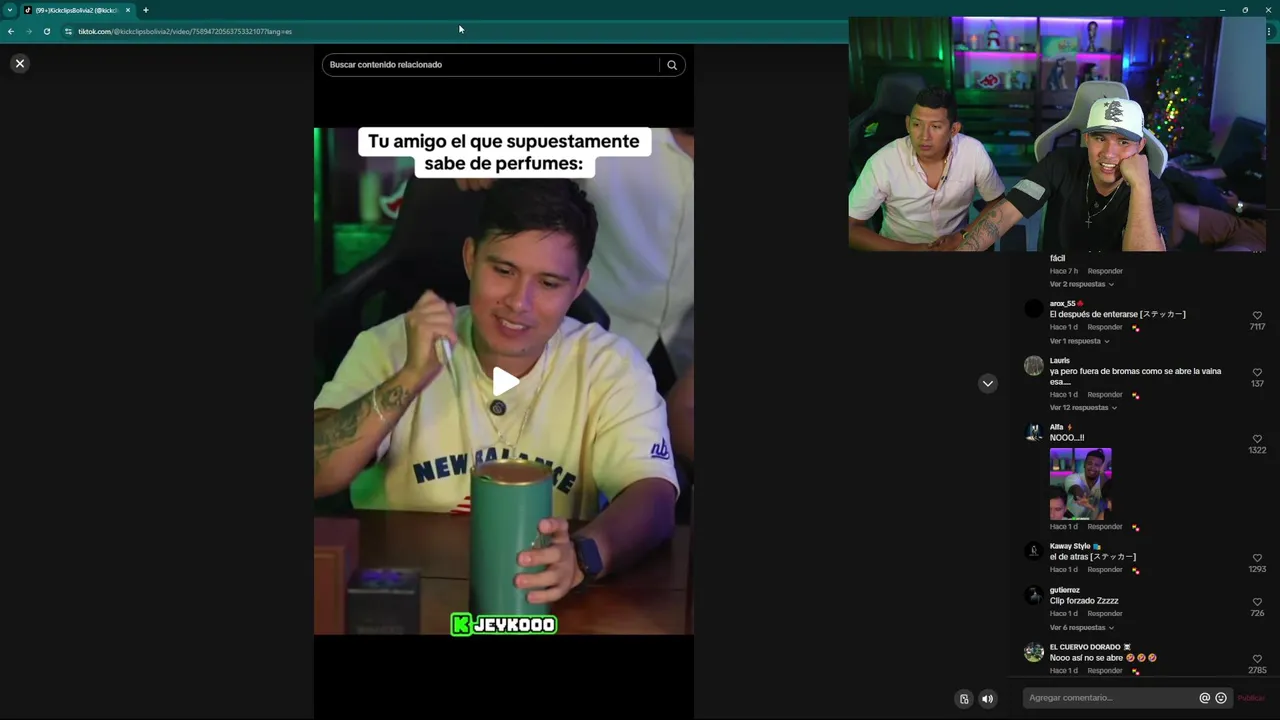This screenshot has height=720, width=1280.
Task: Reload the page with the refresh icon
Action: (x=47, y=31)
